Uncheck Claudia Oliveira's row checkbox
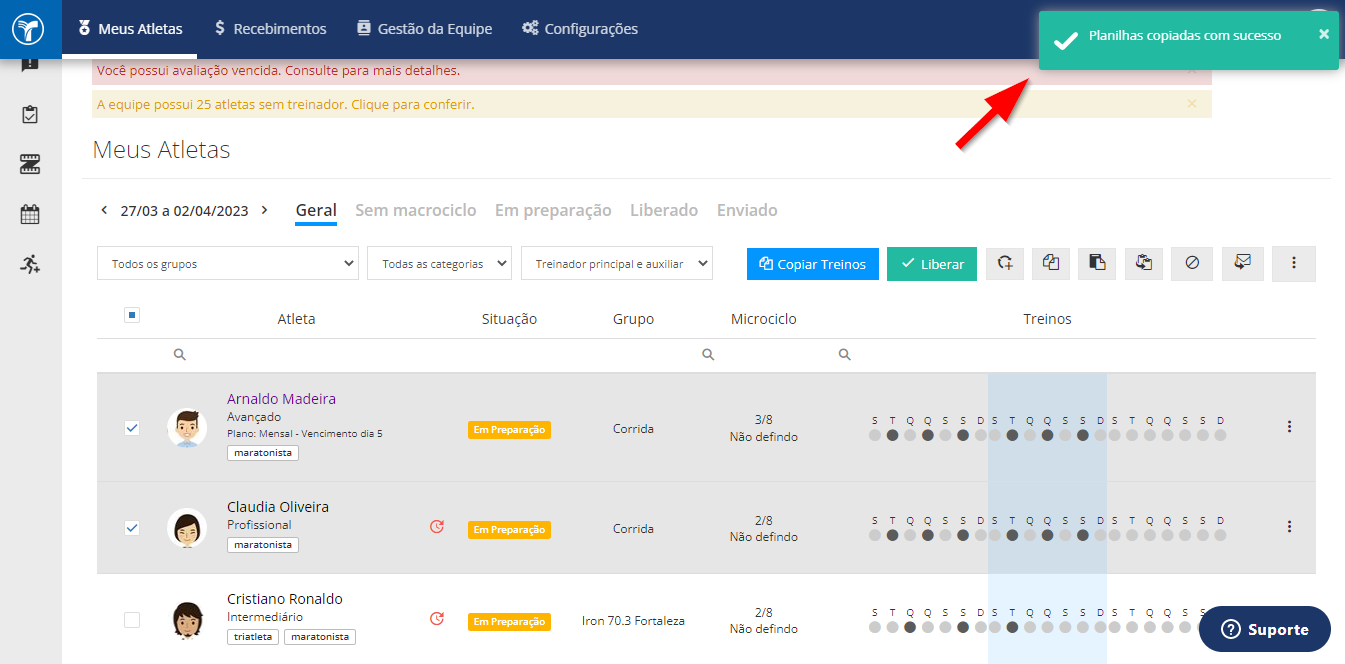 pyautogui.click(x=132, y=528)
